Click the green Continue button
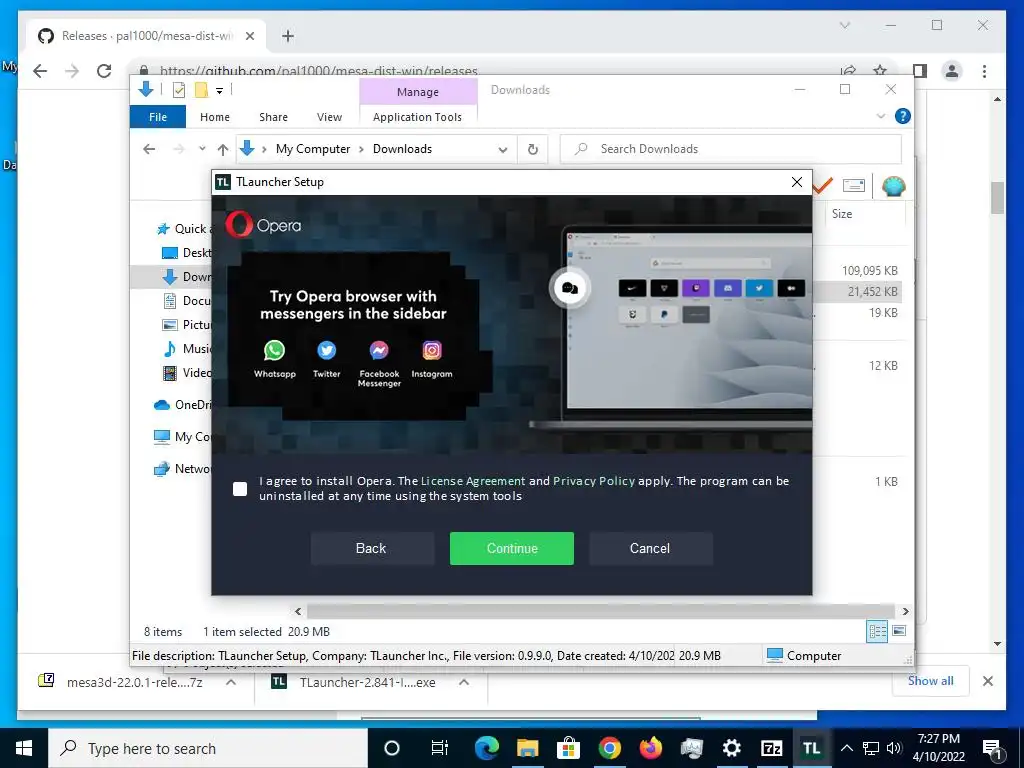 [x=511, y=549]
